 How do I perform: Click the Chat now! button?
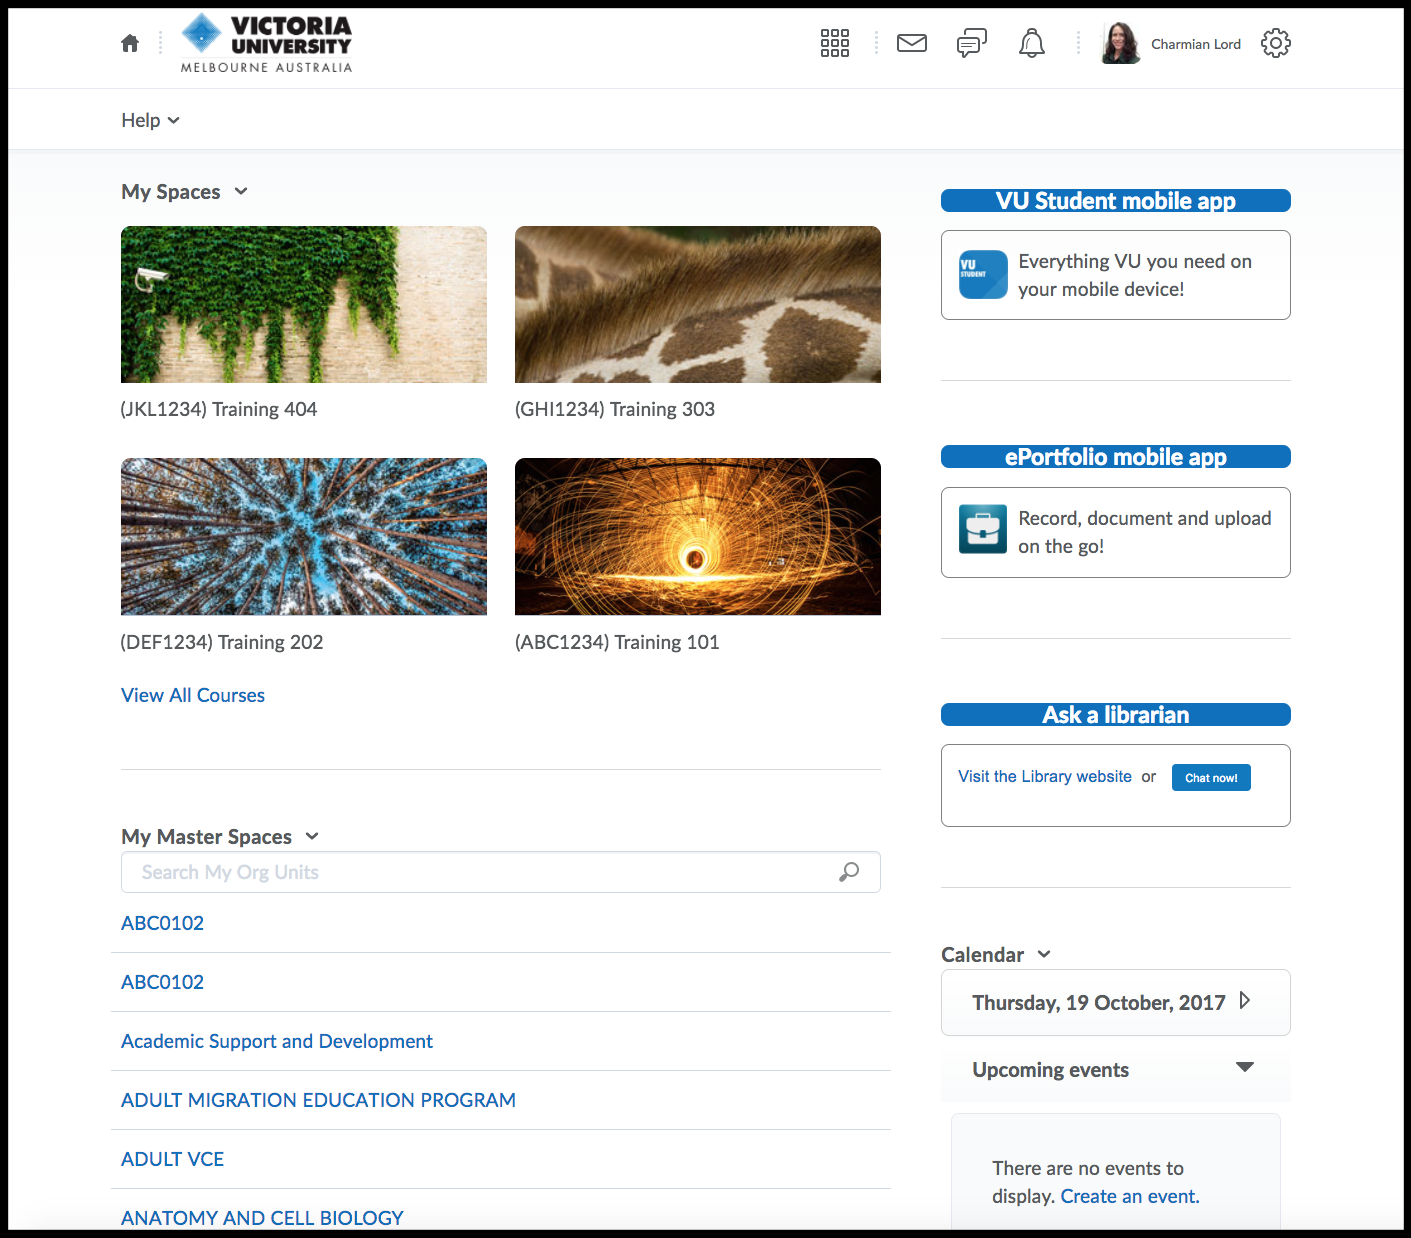(x=1211, y=777)
